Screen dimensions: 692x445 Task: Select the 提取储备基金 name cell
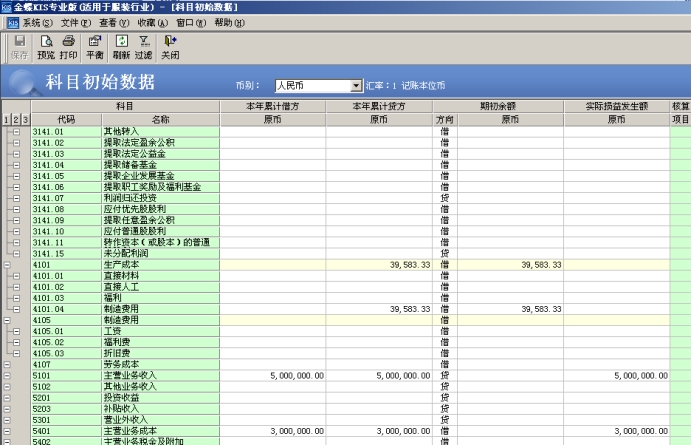tap(161, 165)
